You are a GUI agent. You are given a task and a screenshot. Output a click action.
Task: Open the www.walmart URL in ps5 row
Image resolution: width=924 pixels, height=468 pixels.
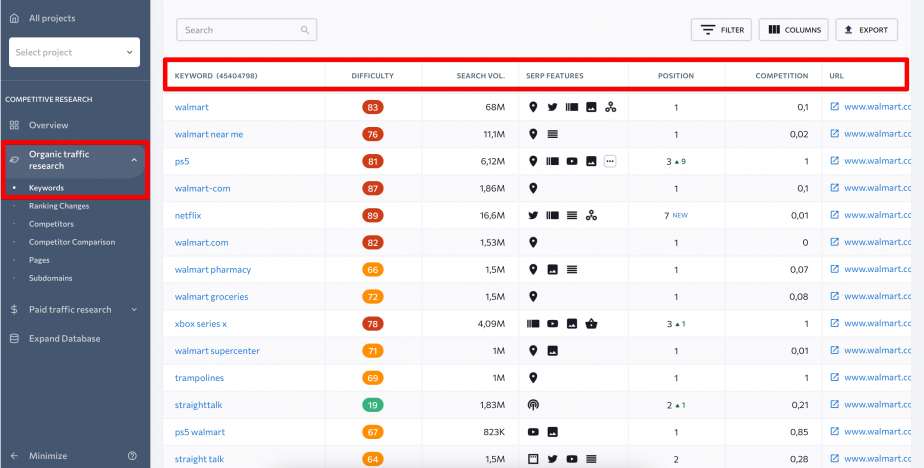click(878, 161)
